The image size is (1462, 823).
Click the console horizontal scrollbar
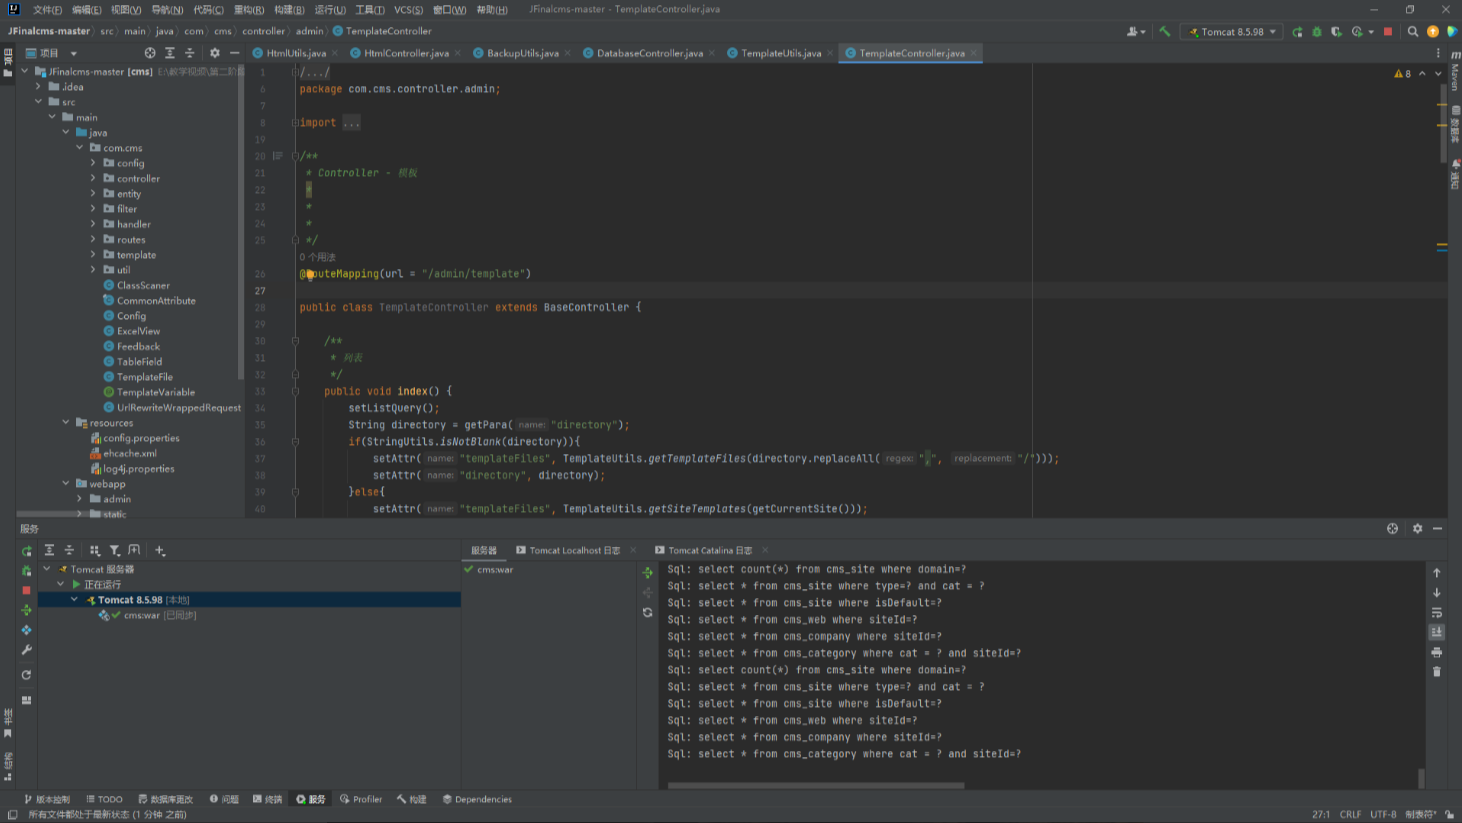tap(816, 785)
